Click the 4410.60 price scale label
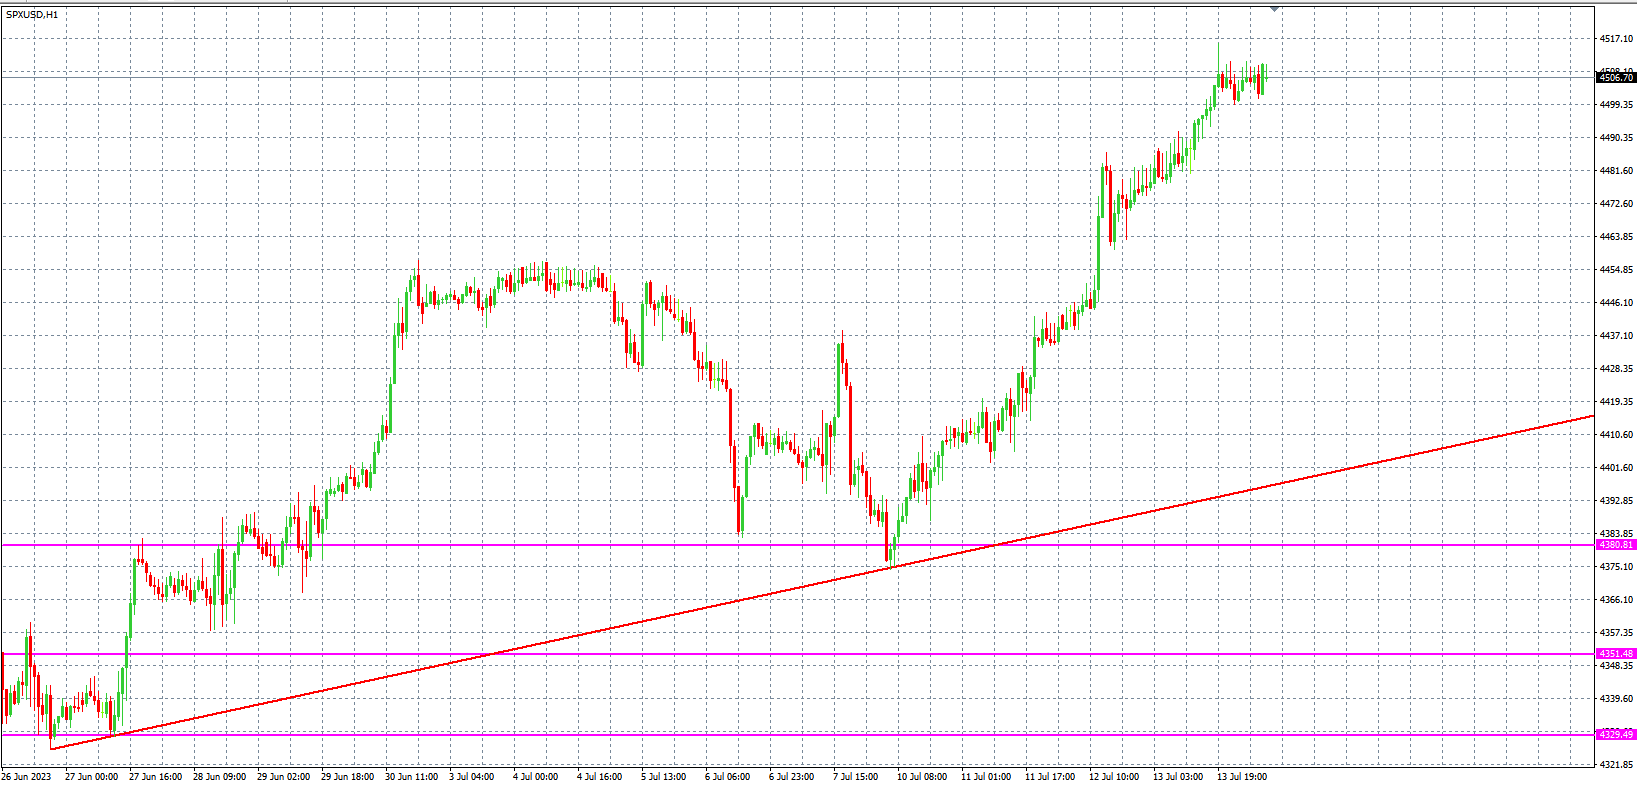 [1616, 435]
